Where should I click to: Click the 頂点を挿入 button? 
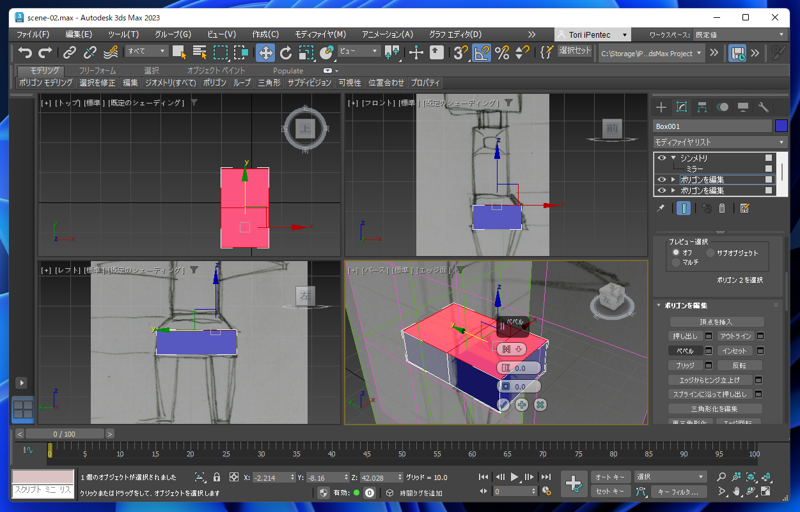point(716,322)
